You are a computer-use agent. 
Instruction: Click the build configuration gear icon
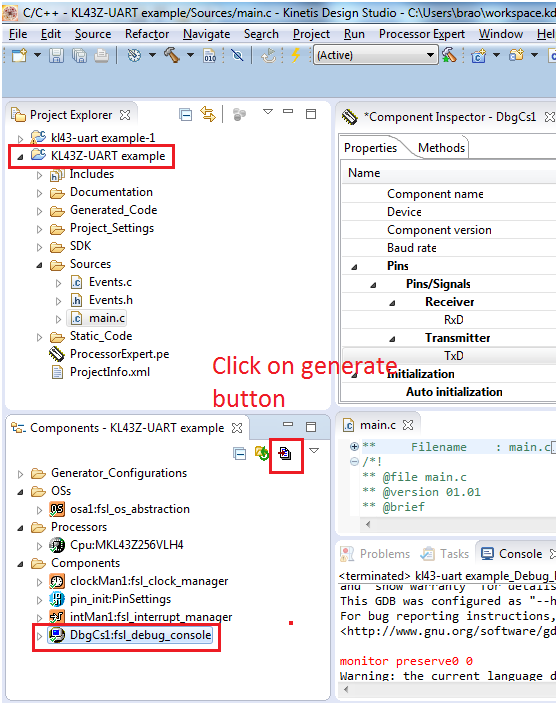[134, 55]
